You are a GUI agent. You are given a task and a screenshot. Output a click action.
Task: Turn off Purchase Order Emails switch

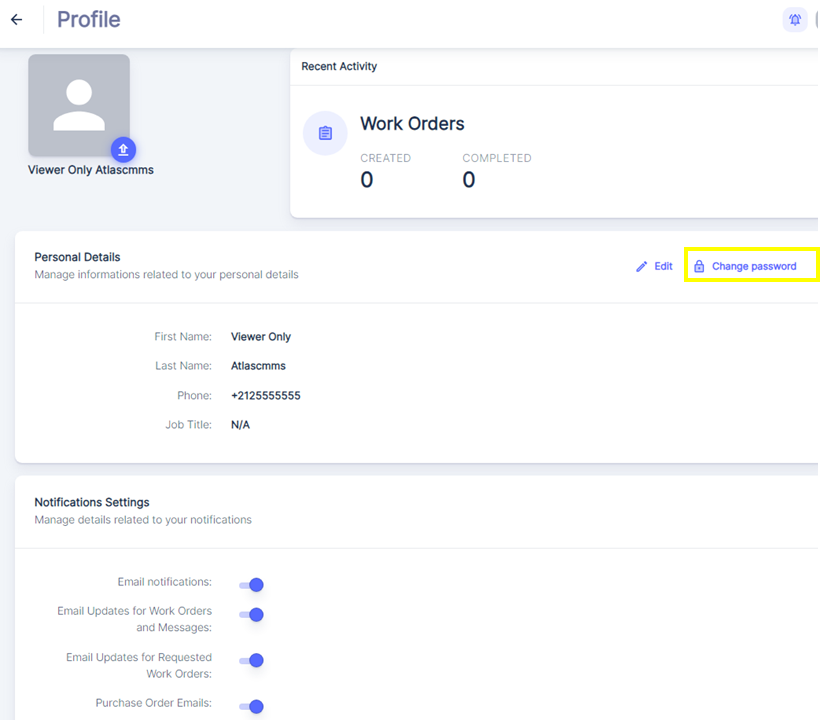pos(252,707)
